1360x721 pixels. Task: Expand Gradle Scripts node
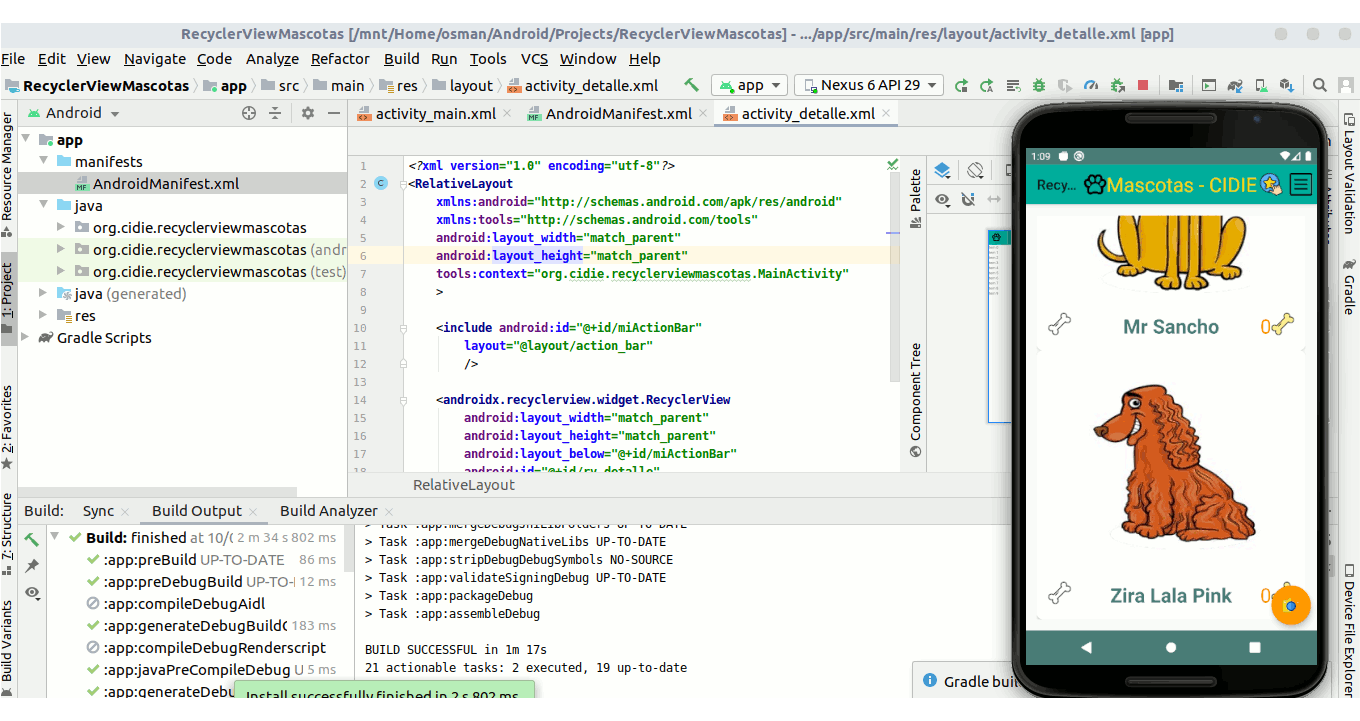coord(26,337)
